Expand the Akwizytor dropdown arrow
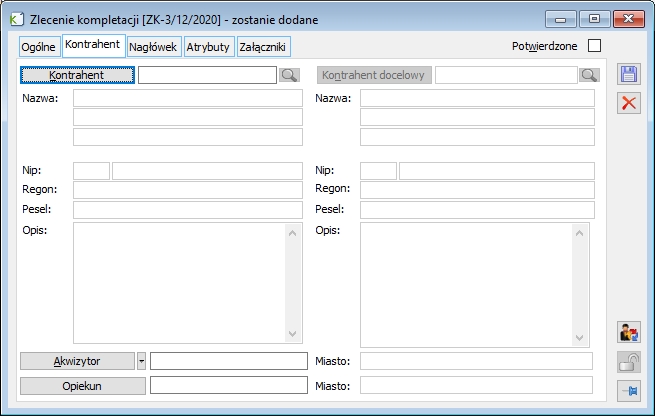Screen dimensions: 655x416 (x=141, y=361)
